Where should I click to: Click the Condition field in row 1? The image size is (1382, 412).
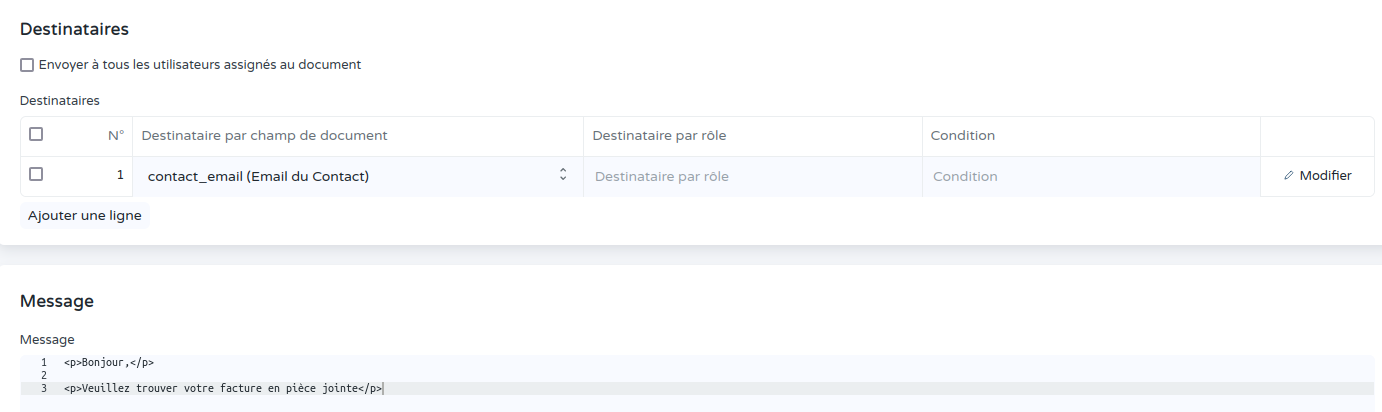[x=1091, y=176]
